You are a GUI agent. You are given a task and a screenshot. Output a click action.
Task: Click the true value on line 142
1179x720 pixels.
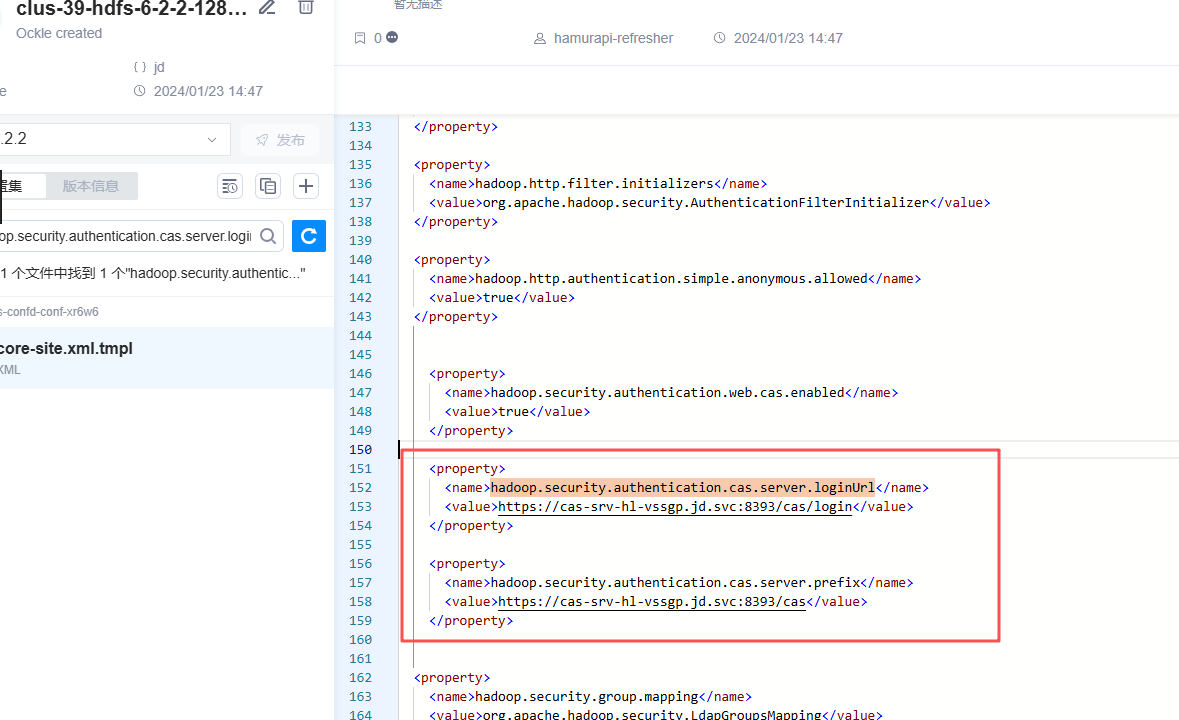(x=499, y=298)
